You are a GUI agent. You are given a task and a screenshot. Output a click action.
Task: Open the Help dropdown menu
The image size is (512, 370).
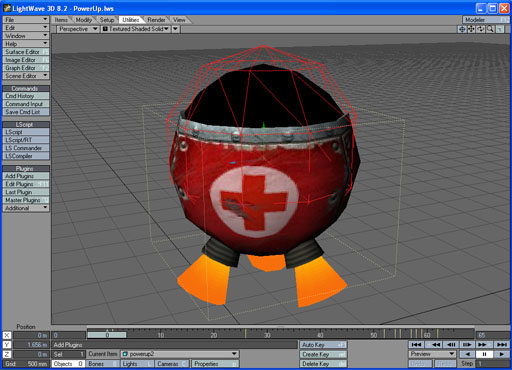point(26,44)
